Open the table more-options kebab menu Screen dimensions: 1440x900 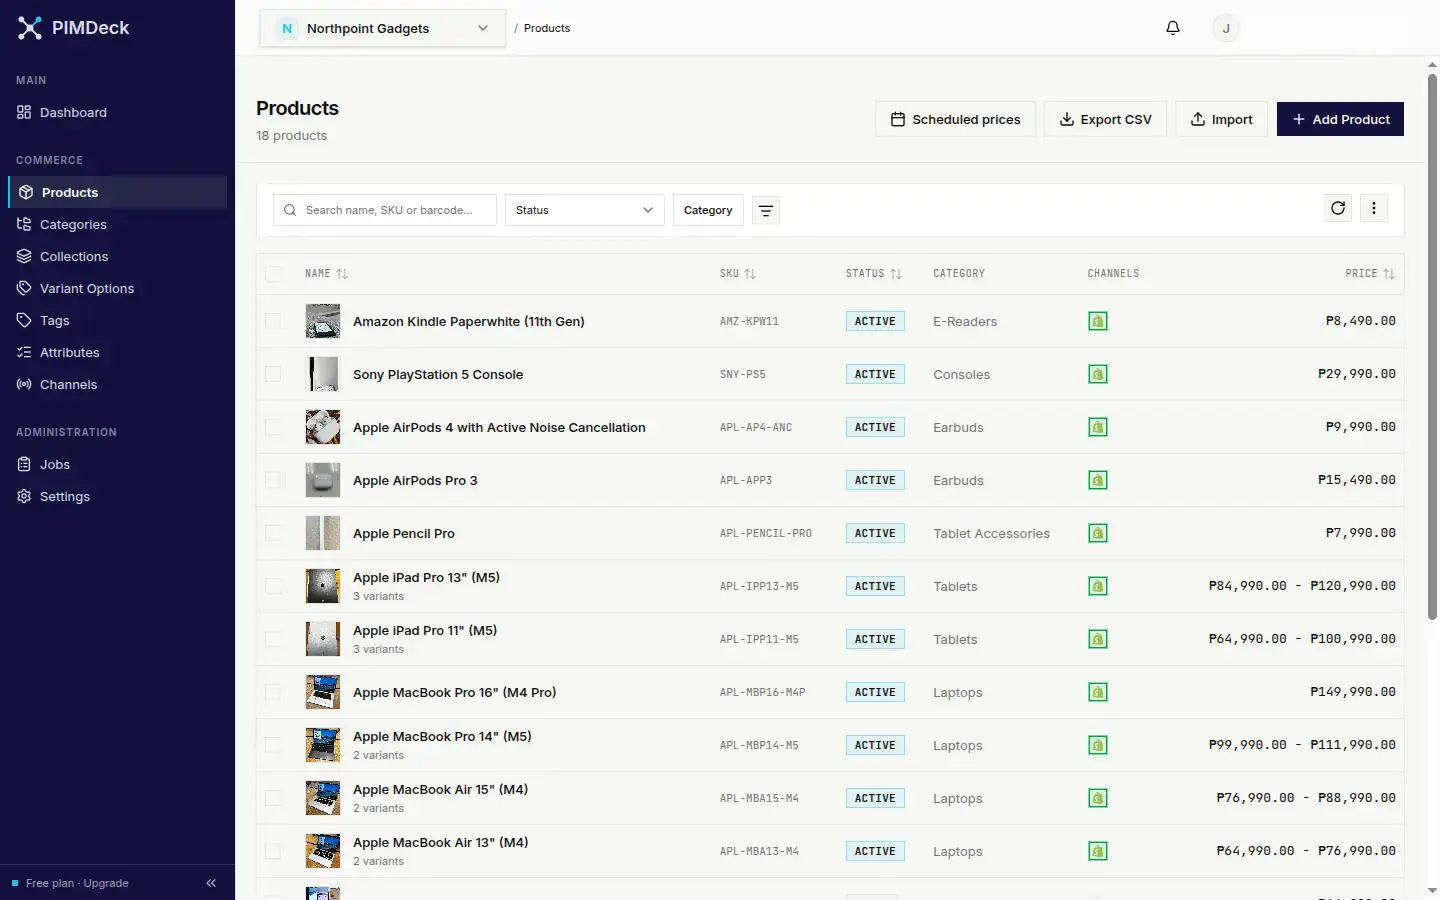click(1374, 208)
